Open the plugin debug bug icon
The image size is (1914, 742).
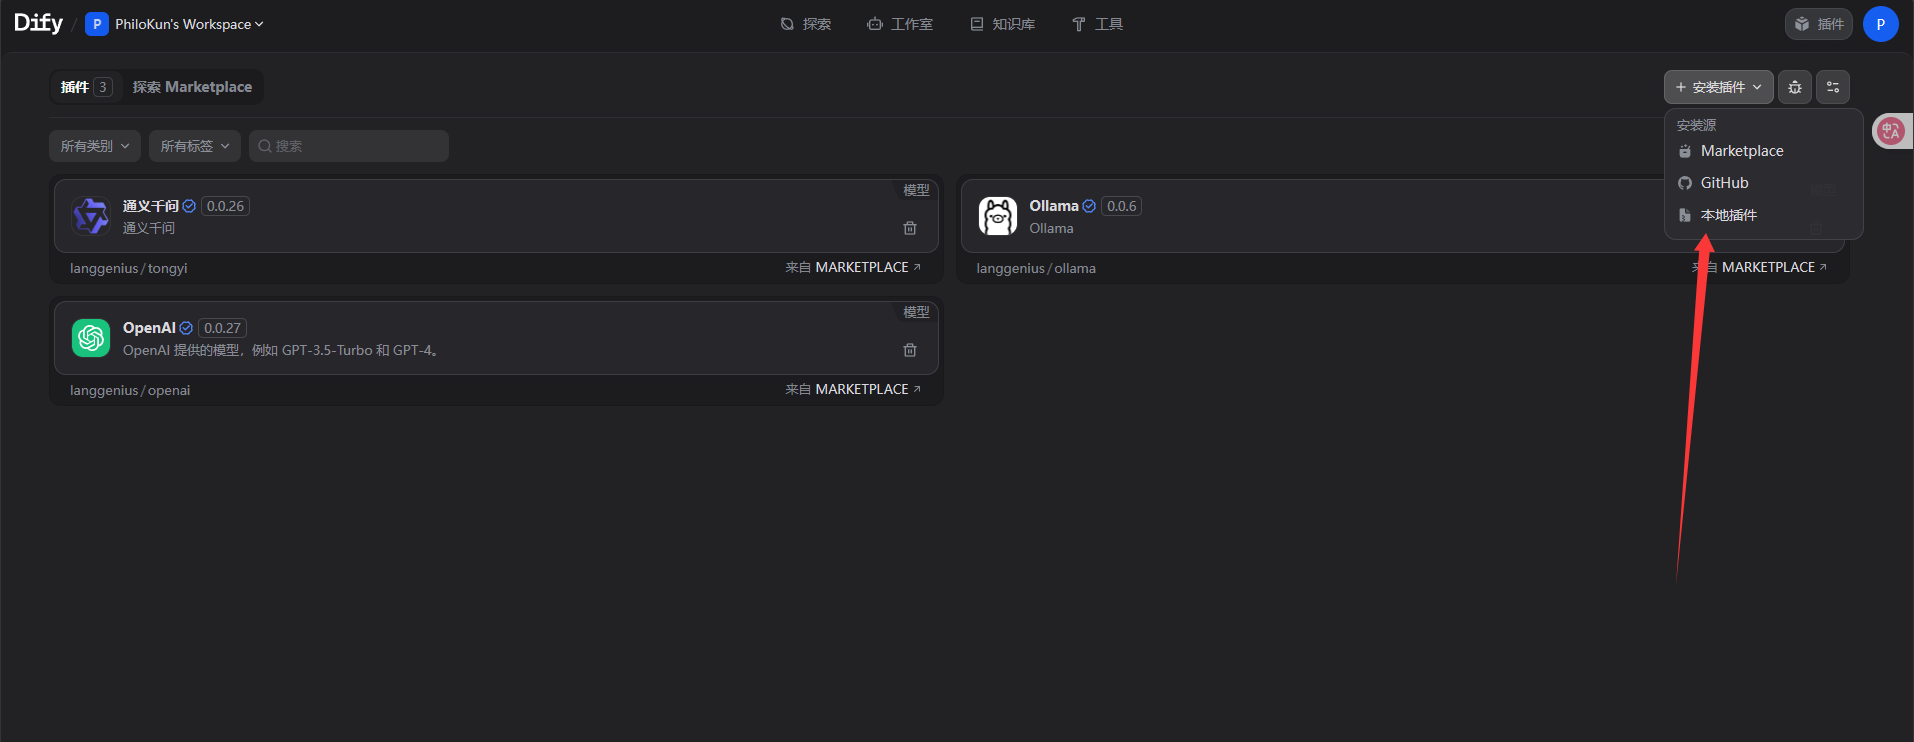coord(1795,87)
